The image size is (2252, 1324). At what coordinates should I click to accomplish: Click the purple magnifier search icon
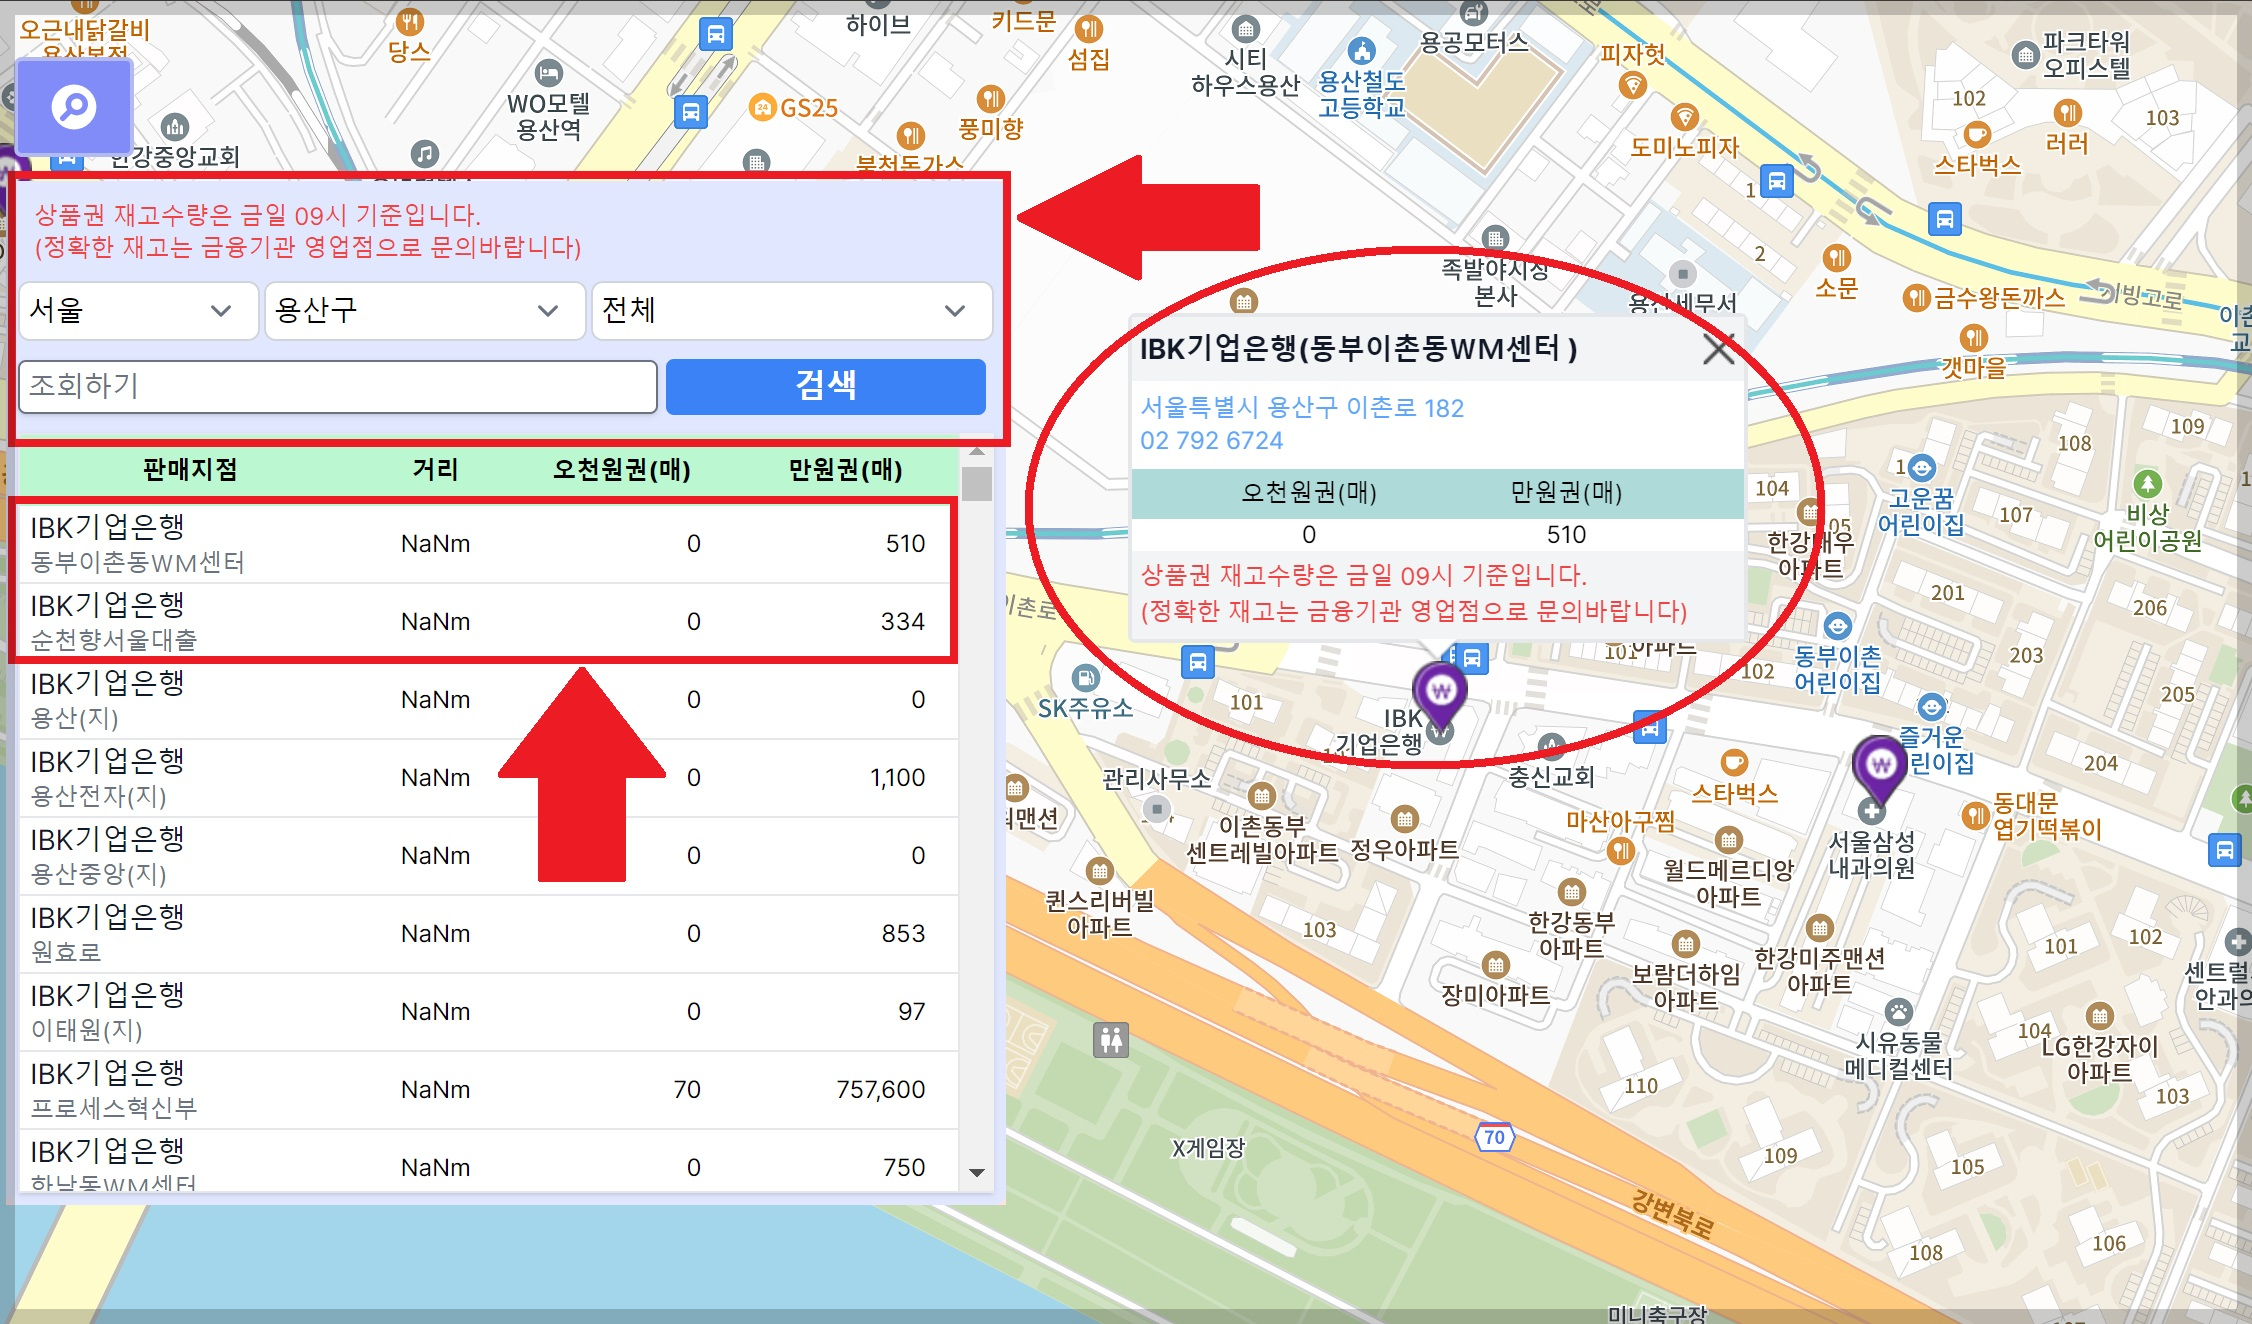point(74,106)
